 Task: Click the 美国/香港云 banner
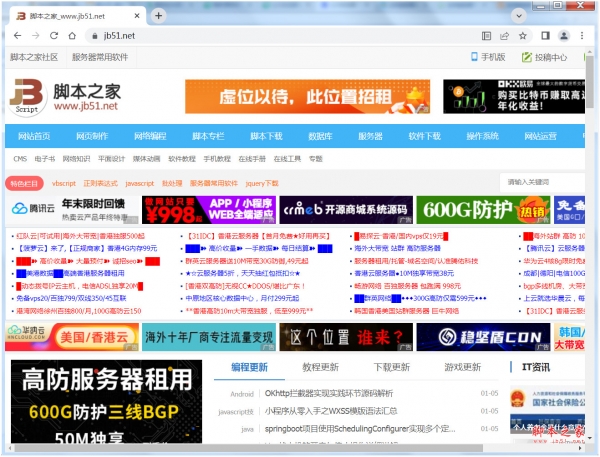(x=72, y=337)
